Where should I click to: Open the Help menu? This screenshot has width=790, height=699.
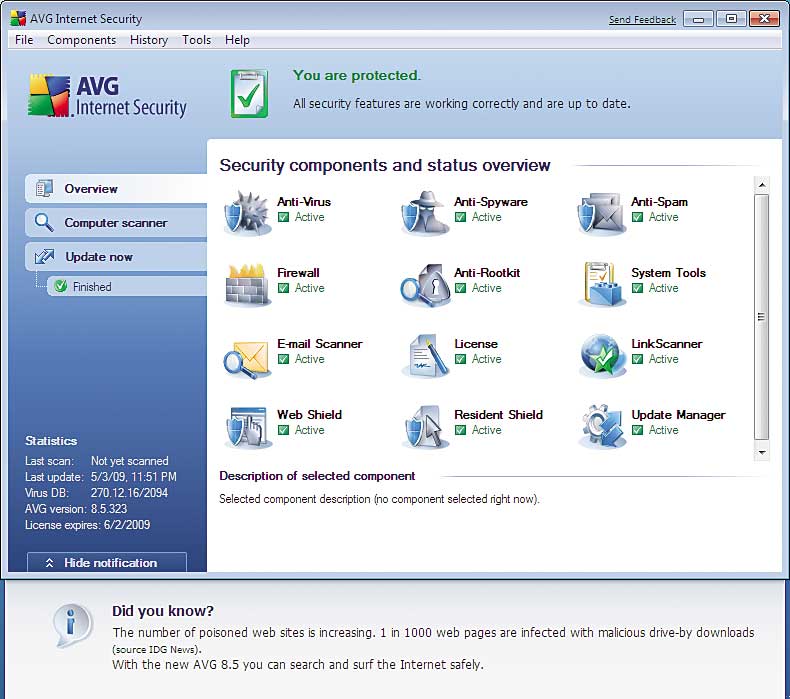[x=237, y=40]
